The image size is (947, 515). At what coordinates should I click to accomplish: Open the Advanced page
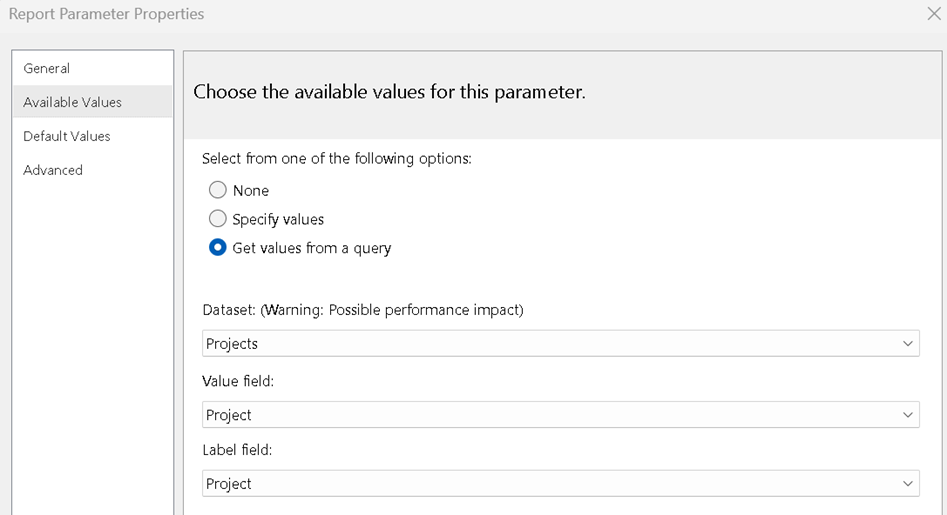tap(53, 170)
